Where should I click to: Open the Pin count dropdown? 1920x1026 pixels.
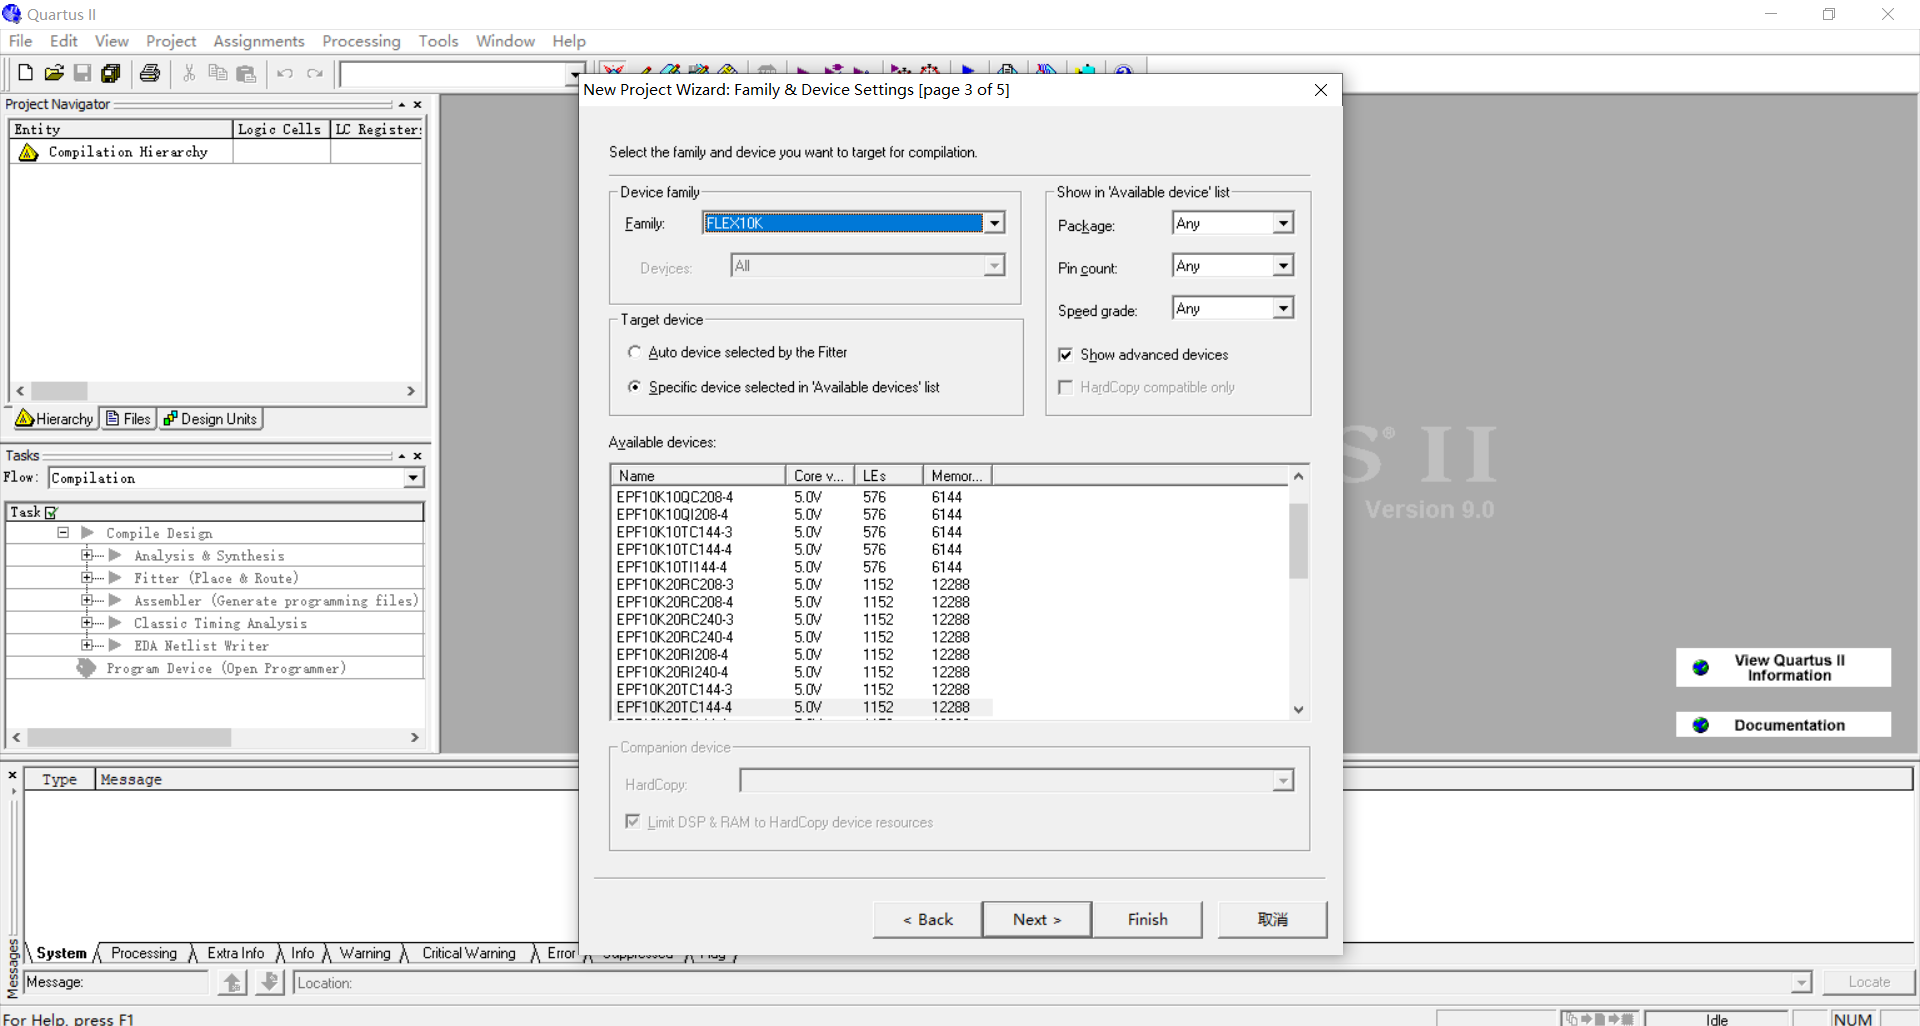[x=1283, y=266]
